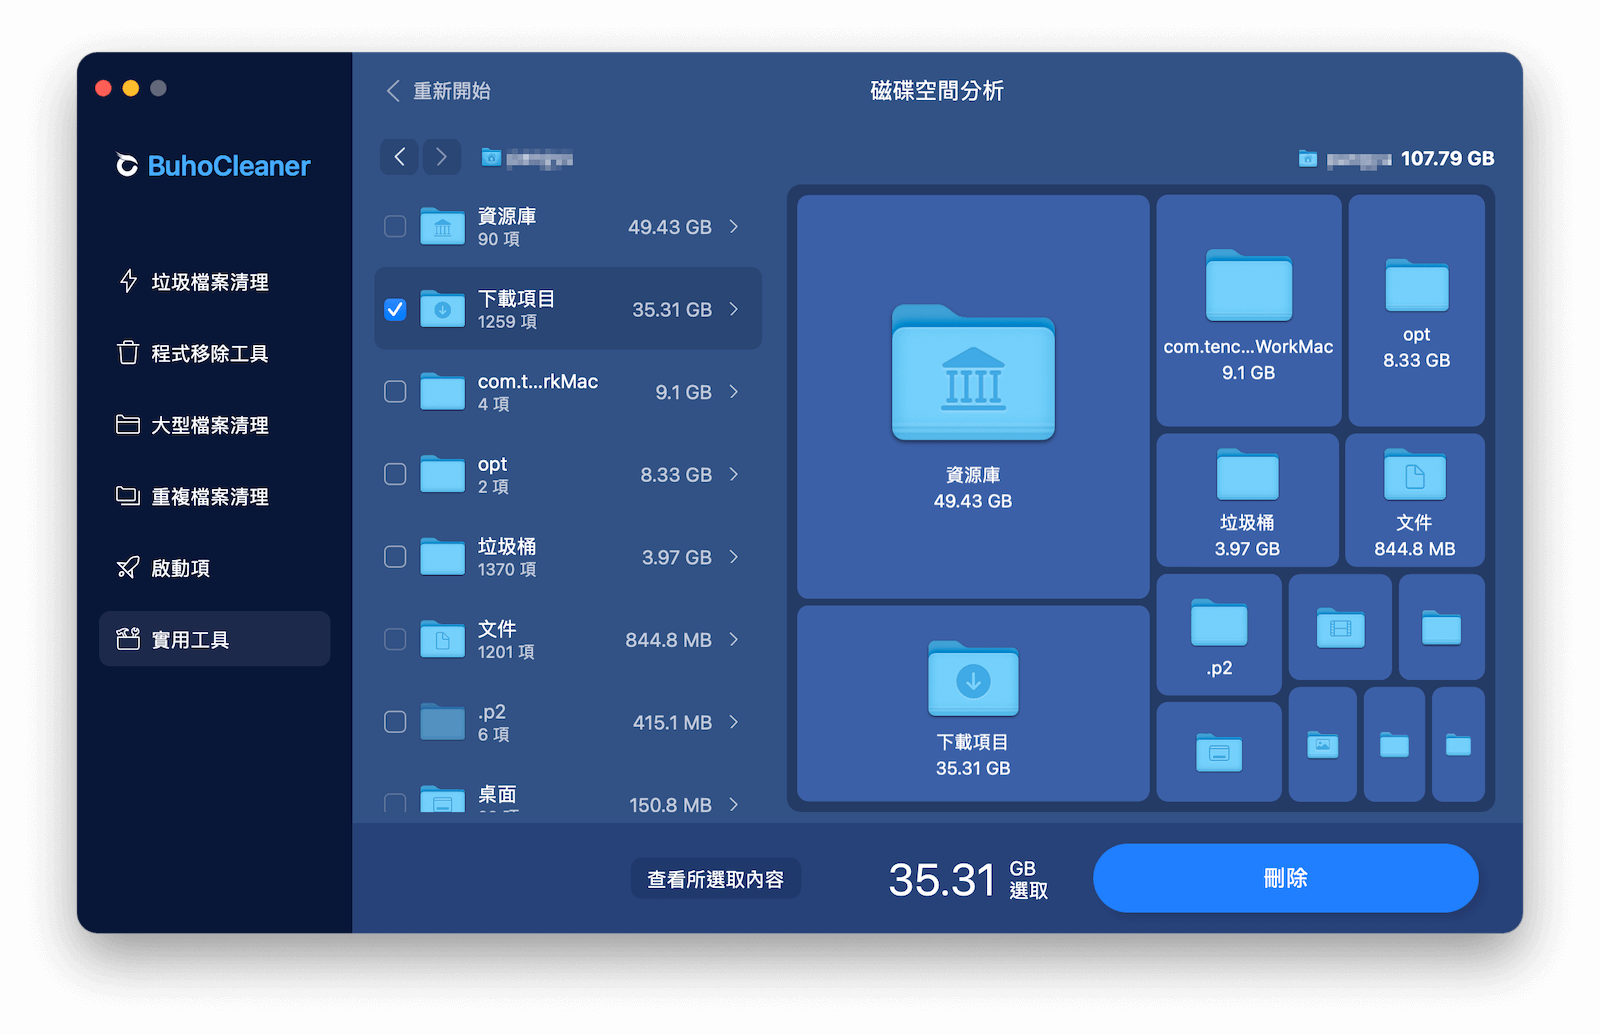The width and height of the screenshot is (1600, 1035).
Task: Select the movies folder treemap tile
Action: pyautogui.click(x=1340, y=627)
